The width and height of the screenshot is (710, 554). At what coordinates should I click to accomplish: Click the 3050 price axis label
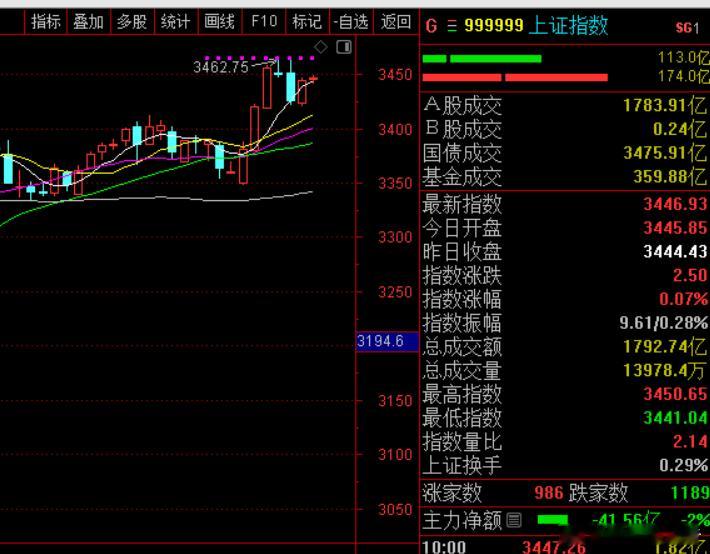click(395, 510)
